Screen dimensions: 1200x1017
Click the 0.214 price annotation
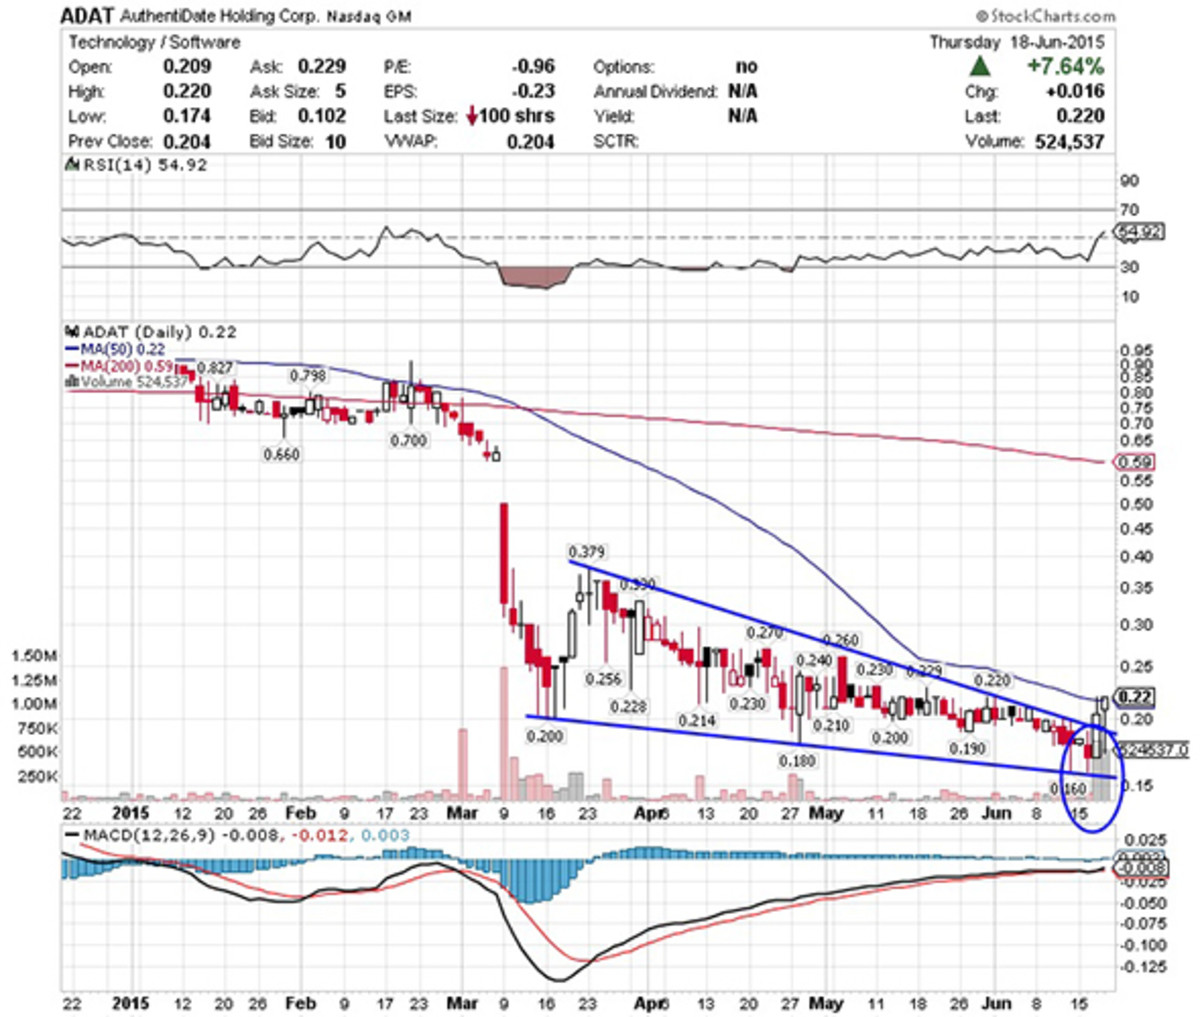(x=697, y=720)
